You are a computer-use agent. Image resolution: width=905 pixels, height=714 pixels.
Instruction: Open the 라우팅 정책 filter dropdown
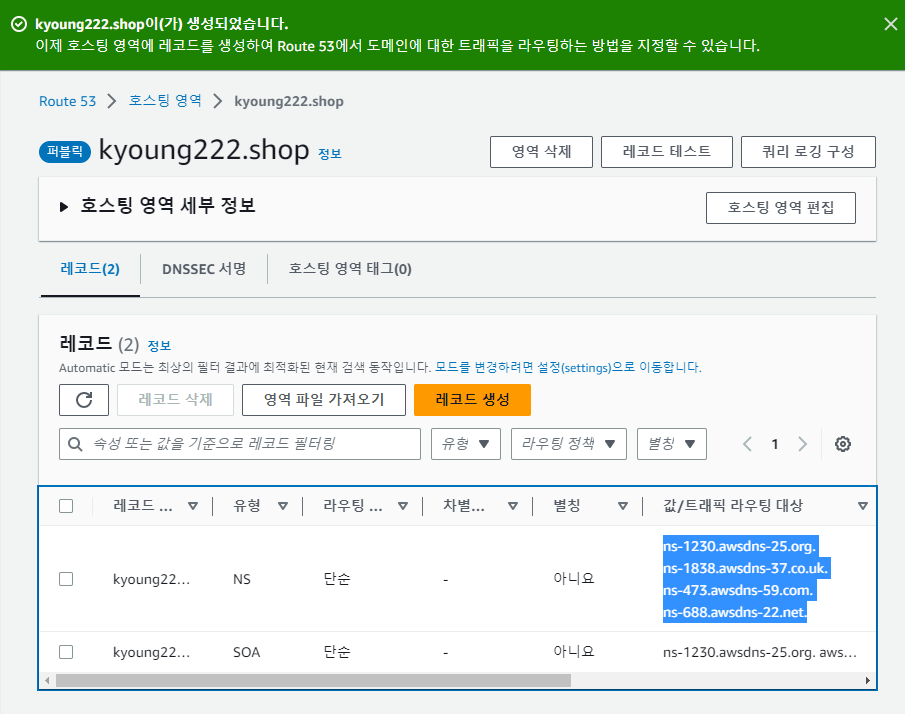tap(569, 444)
